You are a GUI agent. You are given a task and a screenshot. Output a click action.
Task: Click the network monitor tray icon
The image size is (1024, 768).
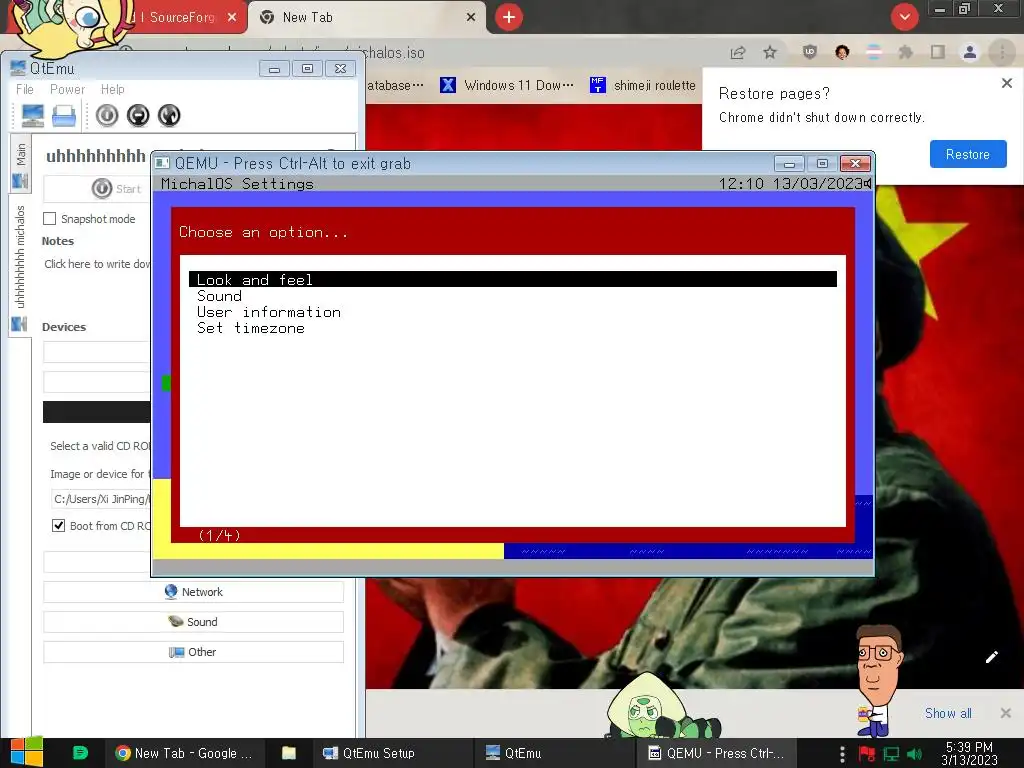click(891, 754)
